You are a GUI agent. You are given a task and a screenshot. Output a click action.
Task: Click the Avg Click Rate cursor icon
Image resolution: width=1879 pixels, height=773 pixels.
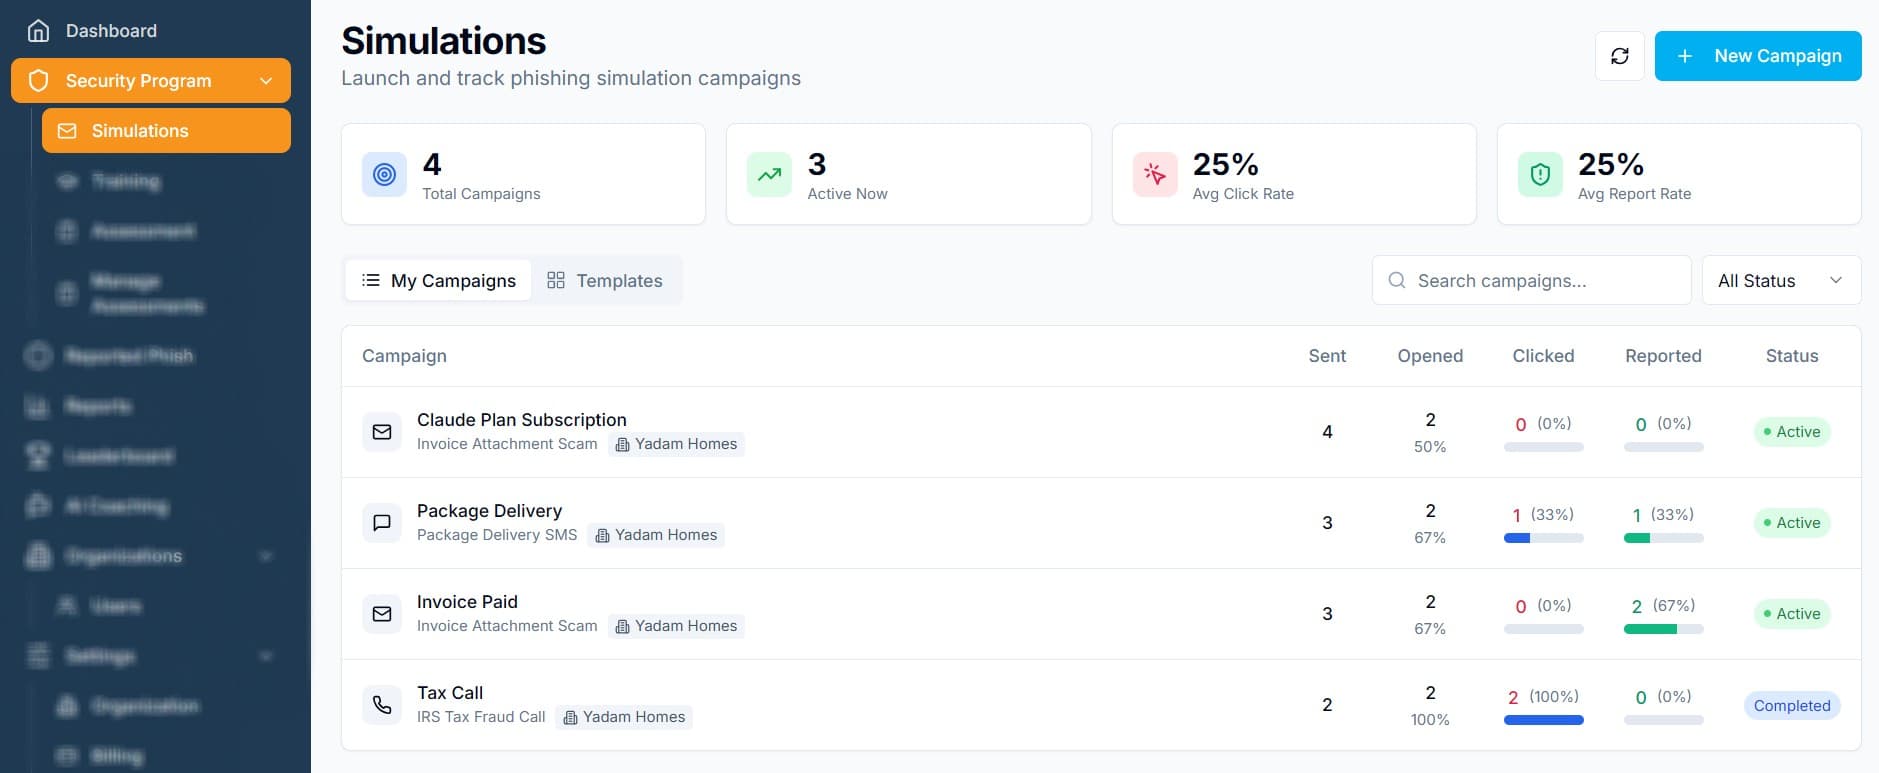(x=1155, y=174)
